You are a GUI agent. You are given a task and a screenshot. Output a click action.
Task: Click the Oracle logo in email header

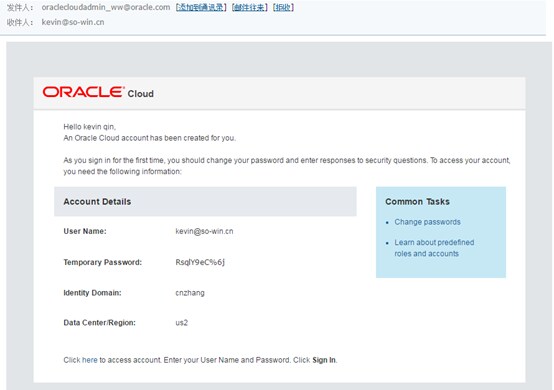click(x=83, y=92)
